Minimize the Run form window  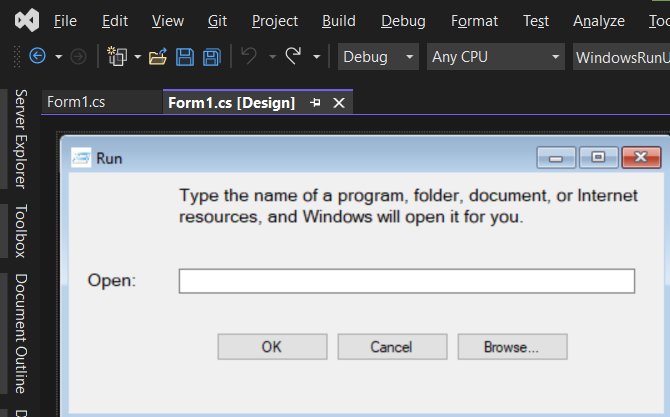[x=556, y=157]
